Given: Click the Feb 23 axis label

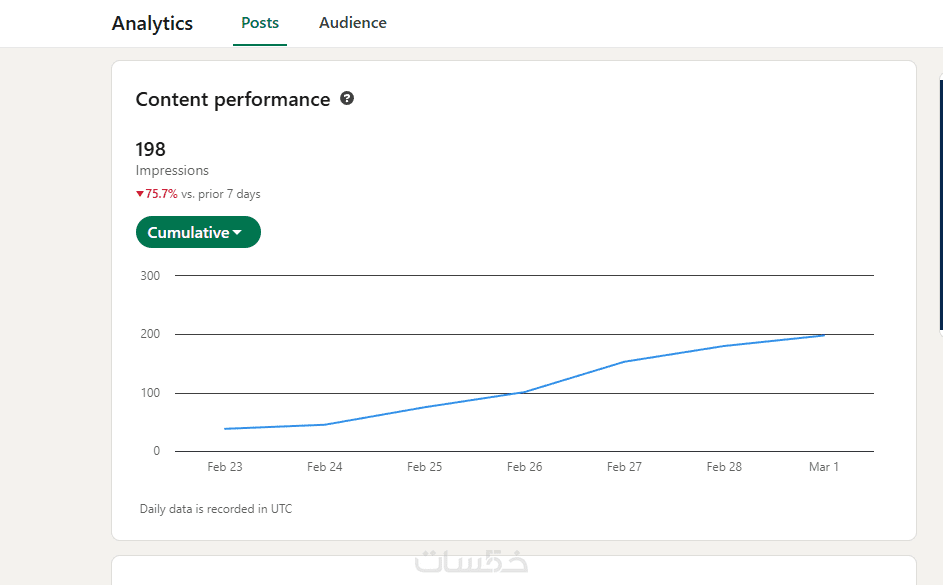Looking at the screenshot, I should click(x=225, y=467).
